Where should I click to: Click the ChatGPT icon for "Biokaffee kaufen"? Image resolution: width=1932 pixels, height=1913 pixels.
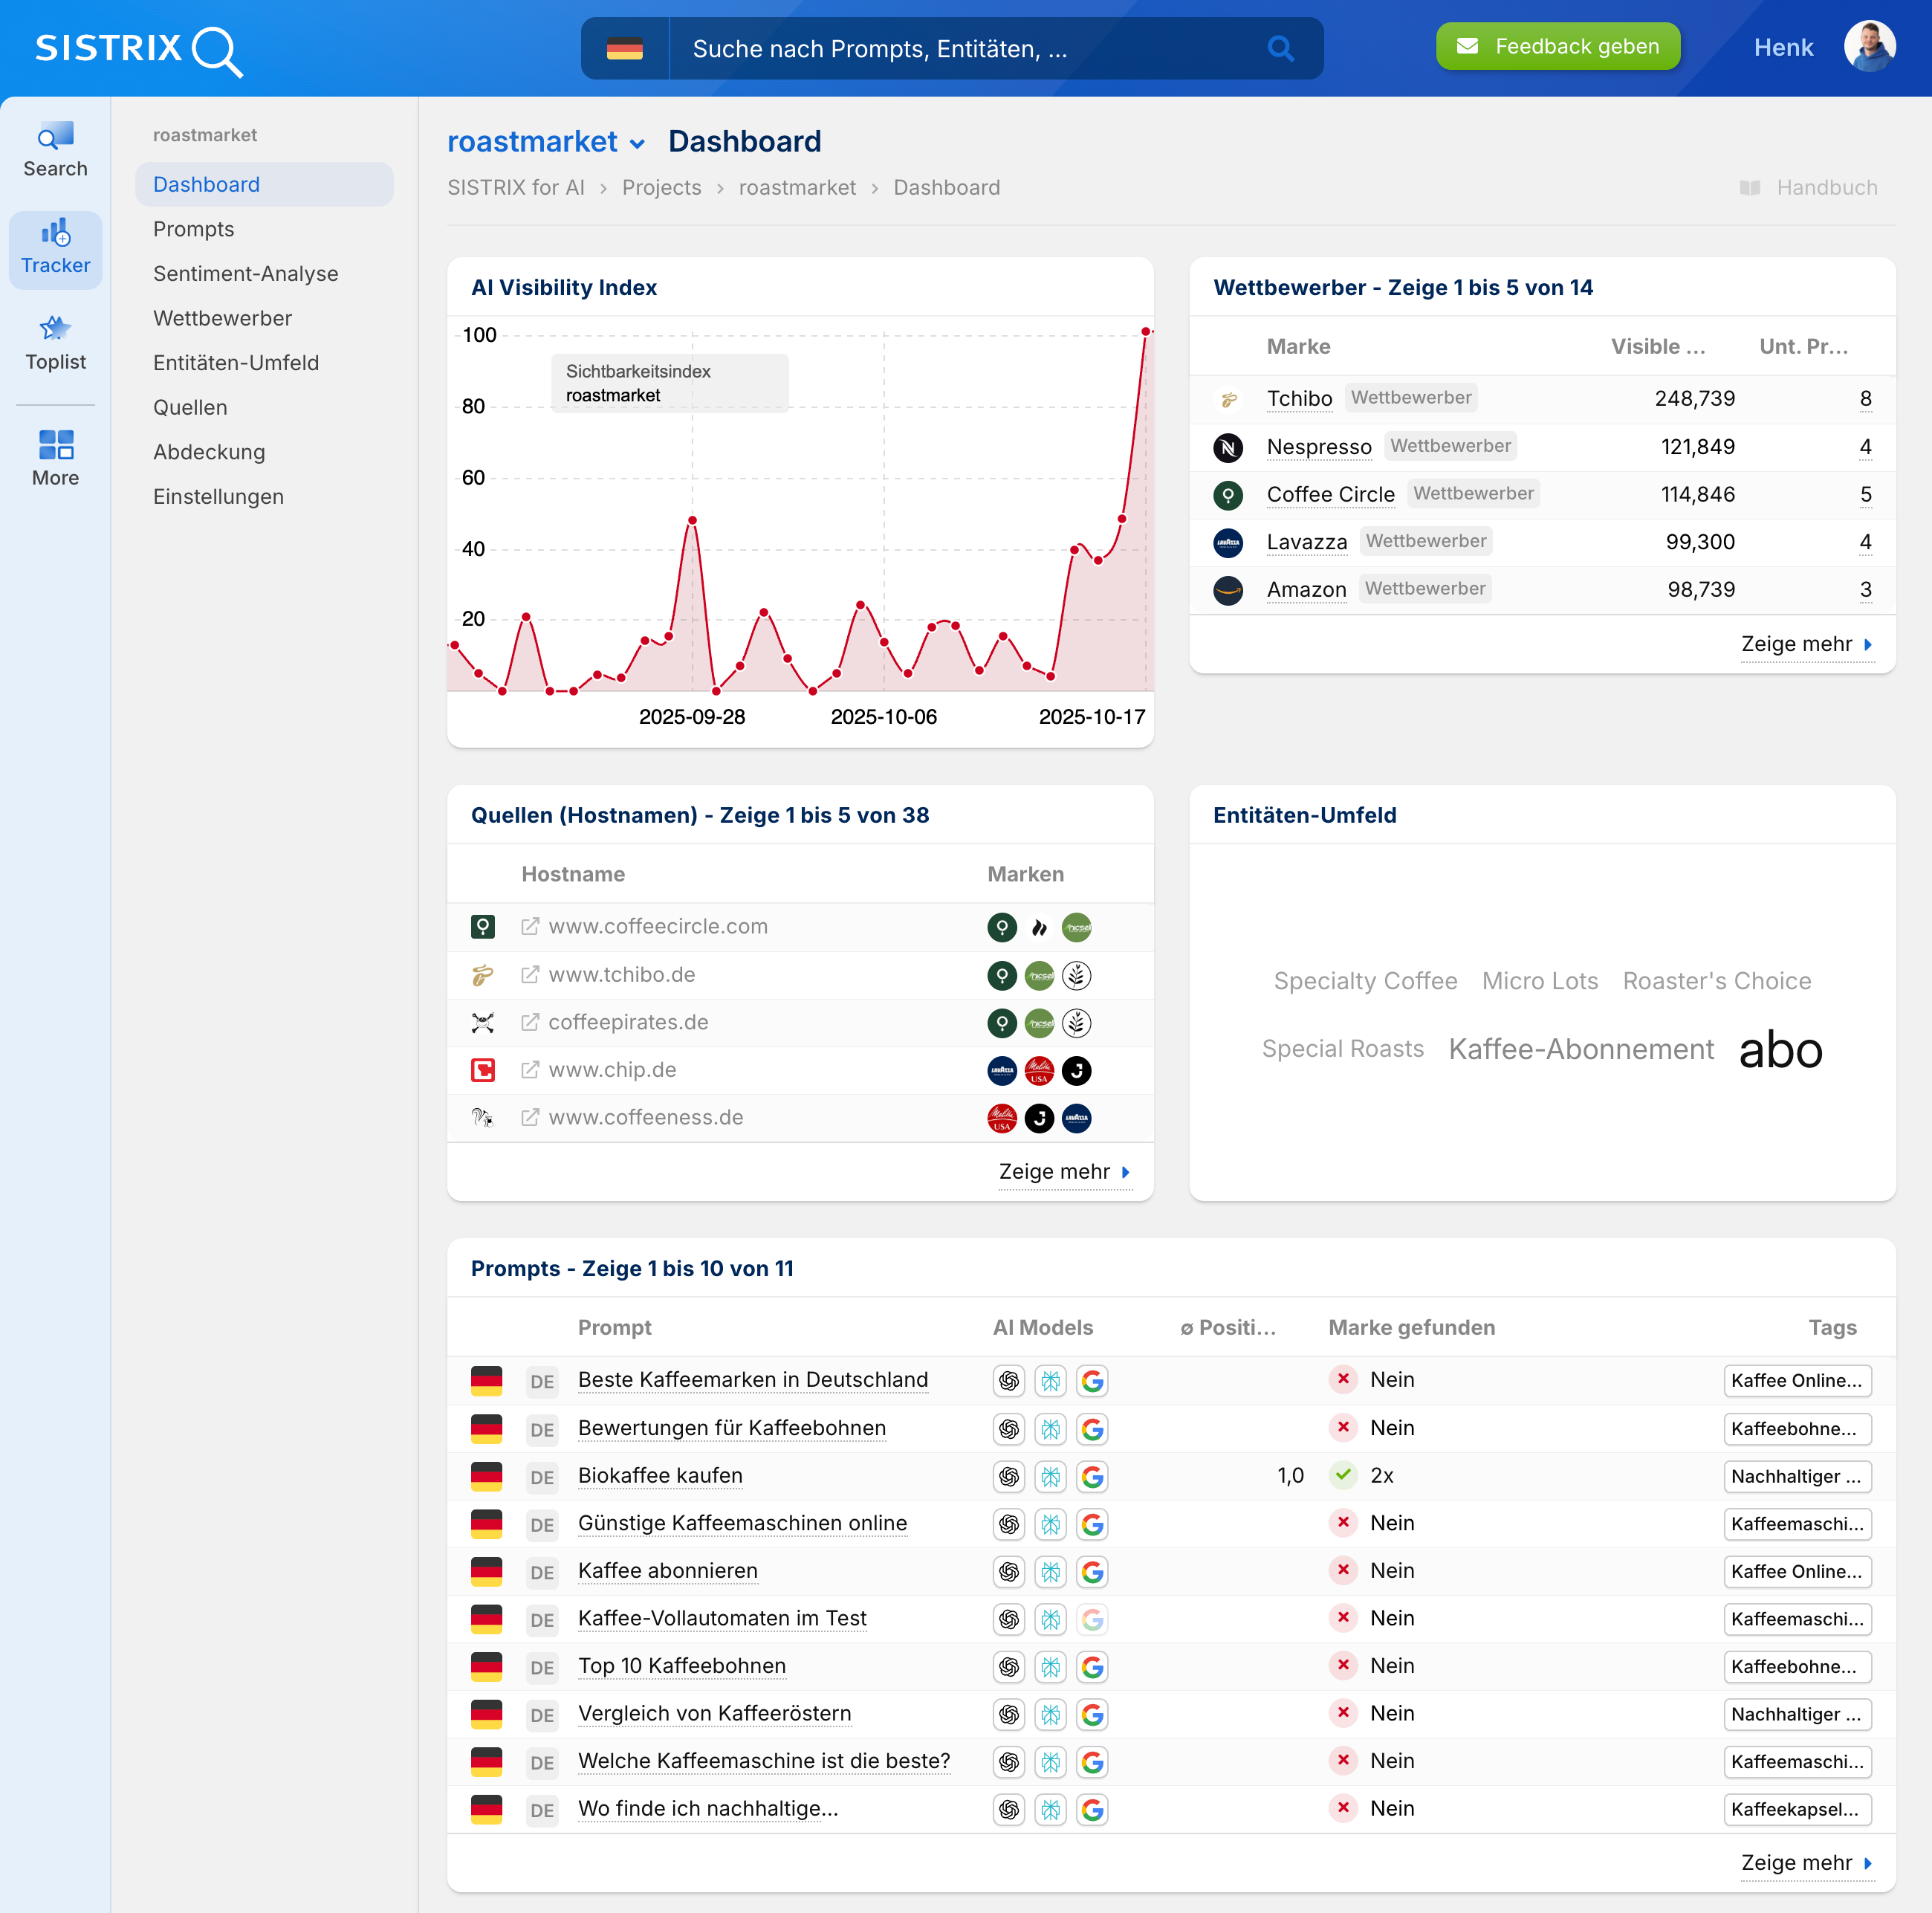coord(1008,1476)
